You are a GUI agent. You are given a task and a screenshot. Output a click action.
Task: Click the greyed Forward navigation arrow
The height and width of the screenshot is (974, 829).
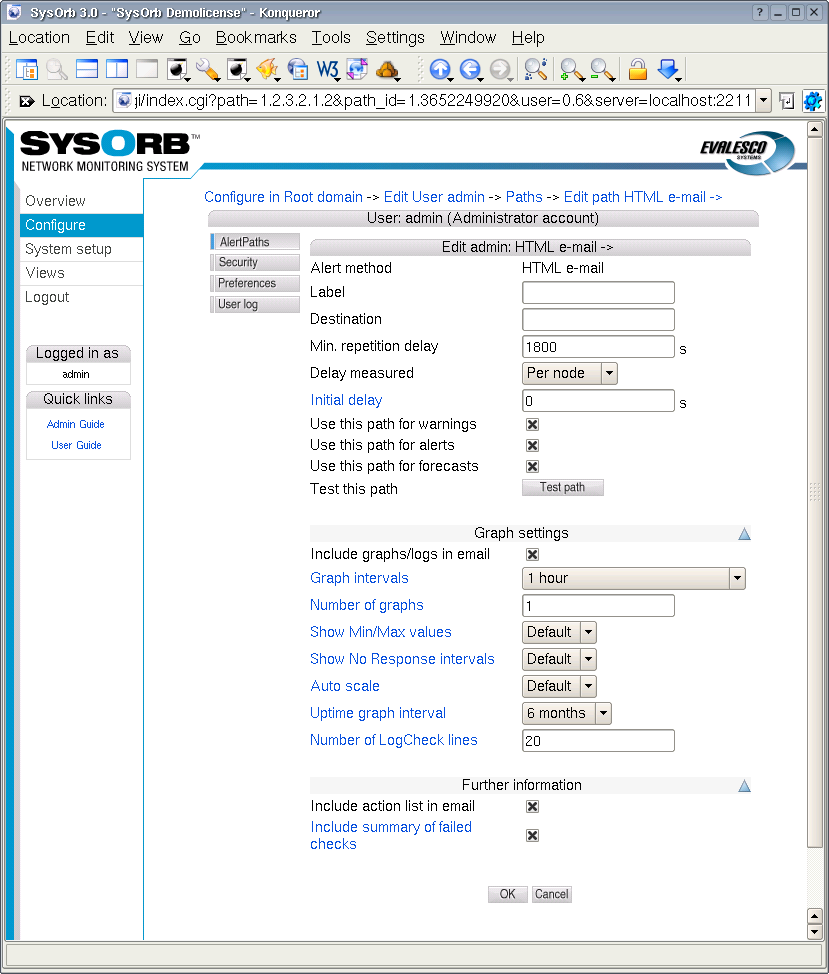pos(500,69)
